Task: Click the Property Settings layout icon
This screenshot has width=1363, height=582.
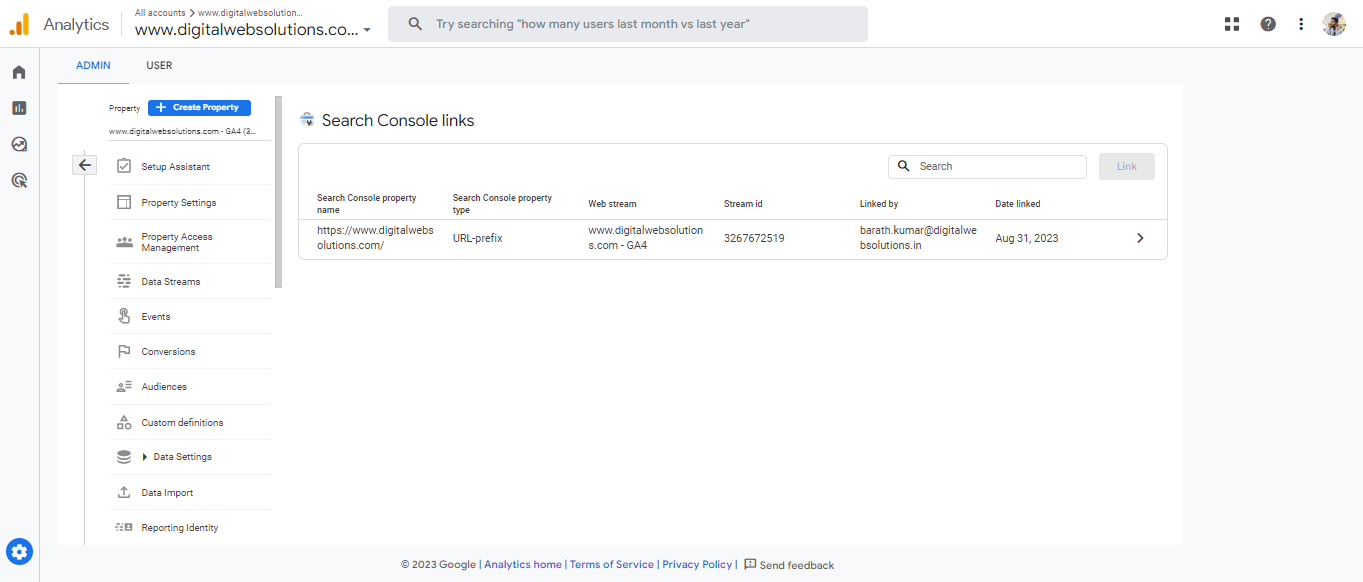Action: click(124, 202)
